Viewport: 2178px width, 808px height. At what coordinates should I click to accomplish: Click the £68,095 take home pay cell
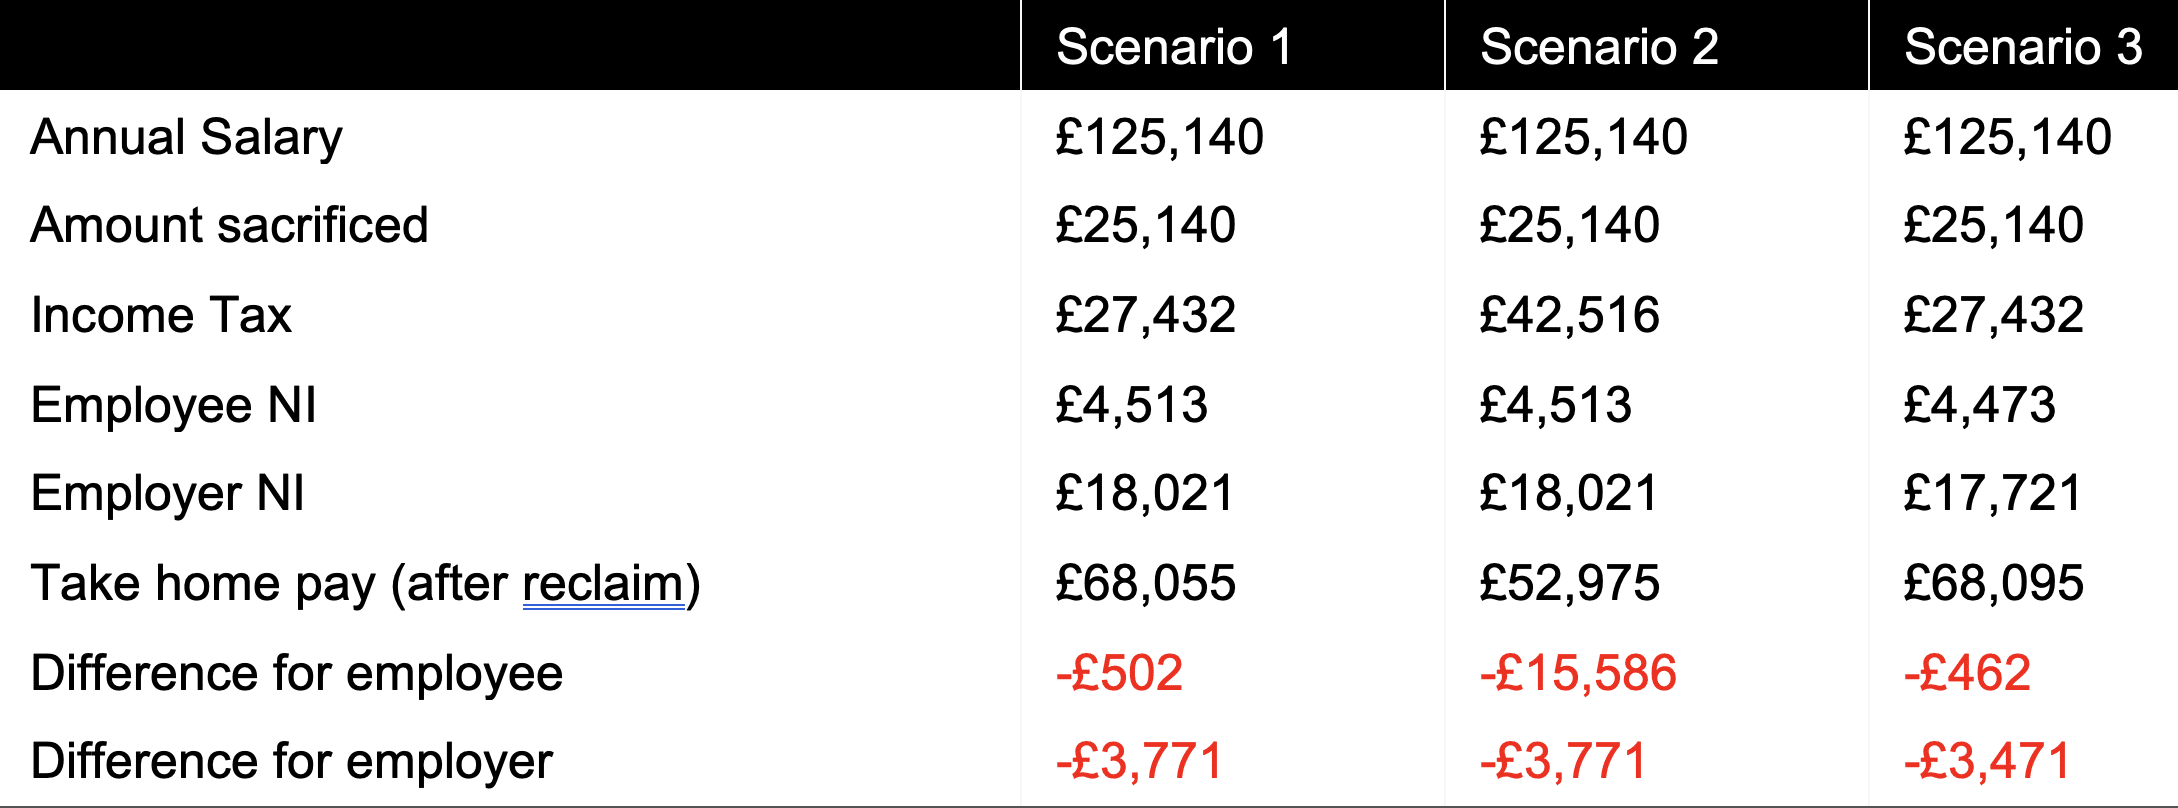coord(1994,583)
